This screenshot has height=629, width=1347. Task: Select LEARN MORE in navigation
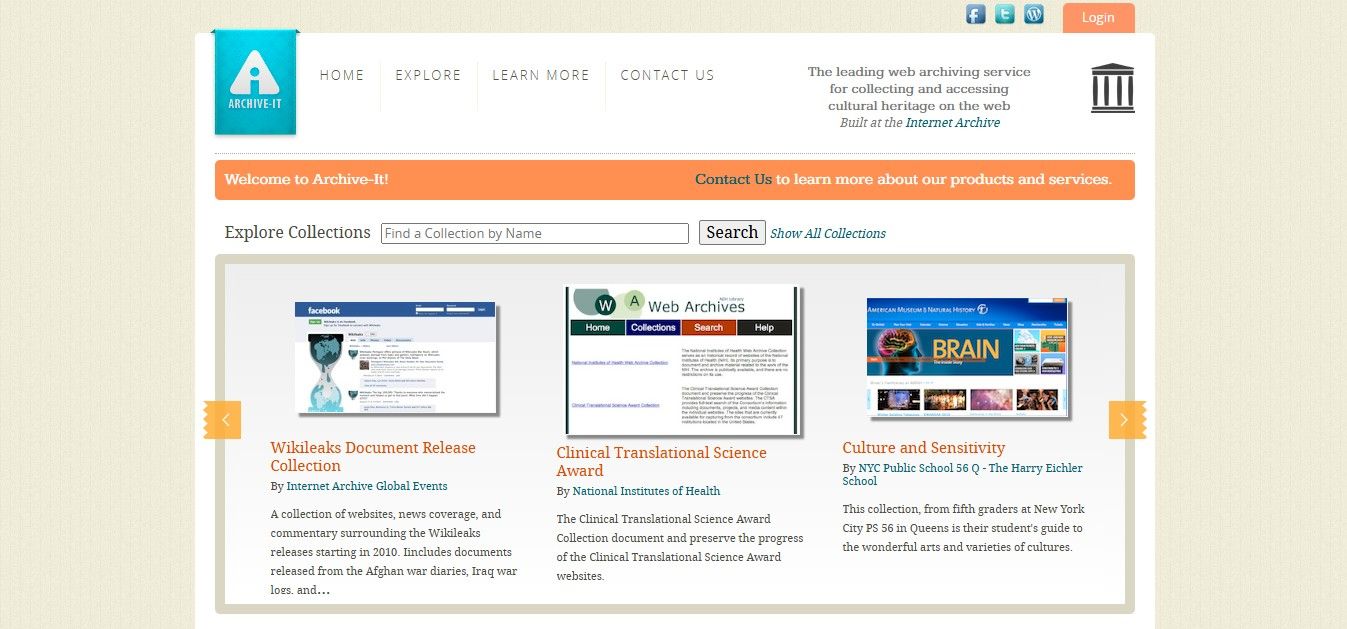point(541,75)
